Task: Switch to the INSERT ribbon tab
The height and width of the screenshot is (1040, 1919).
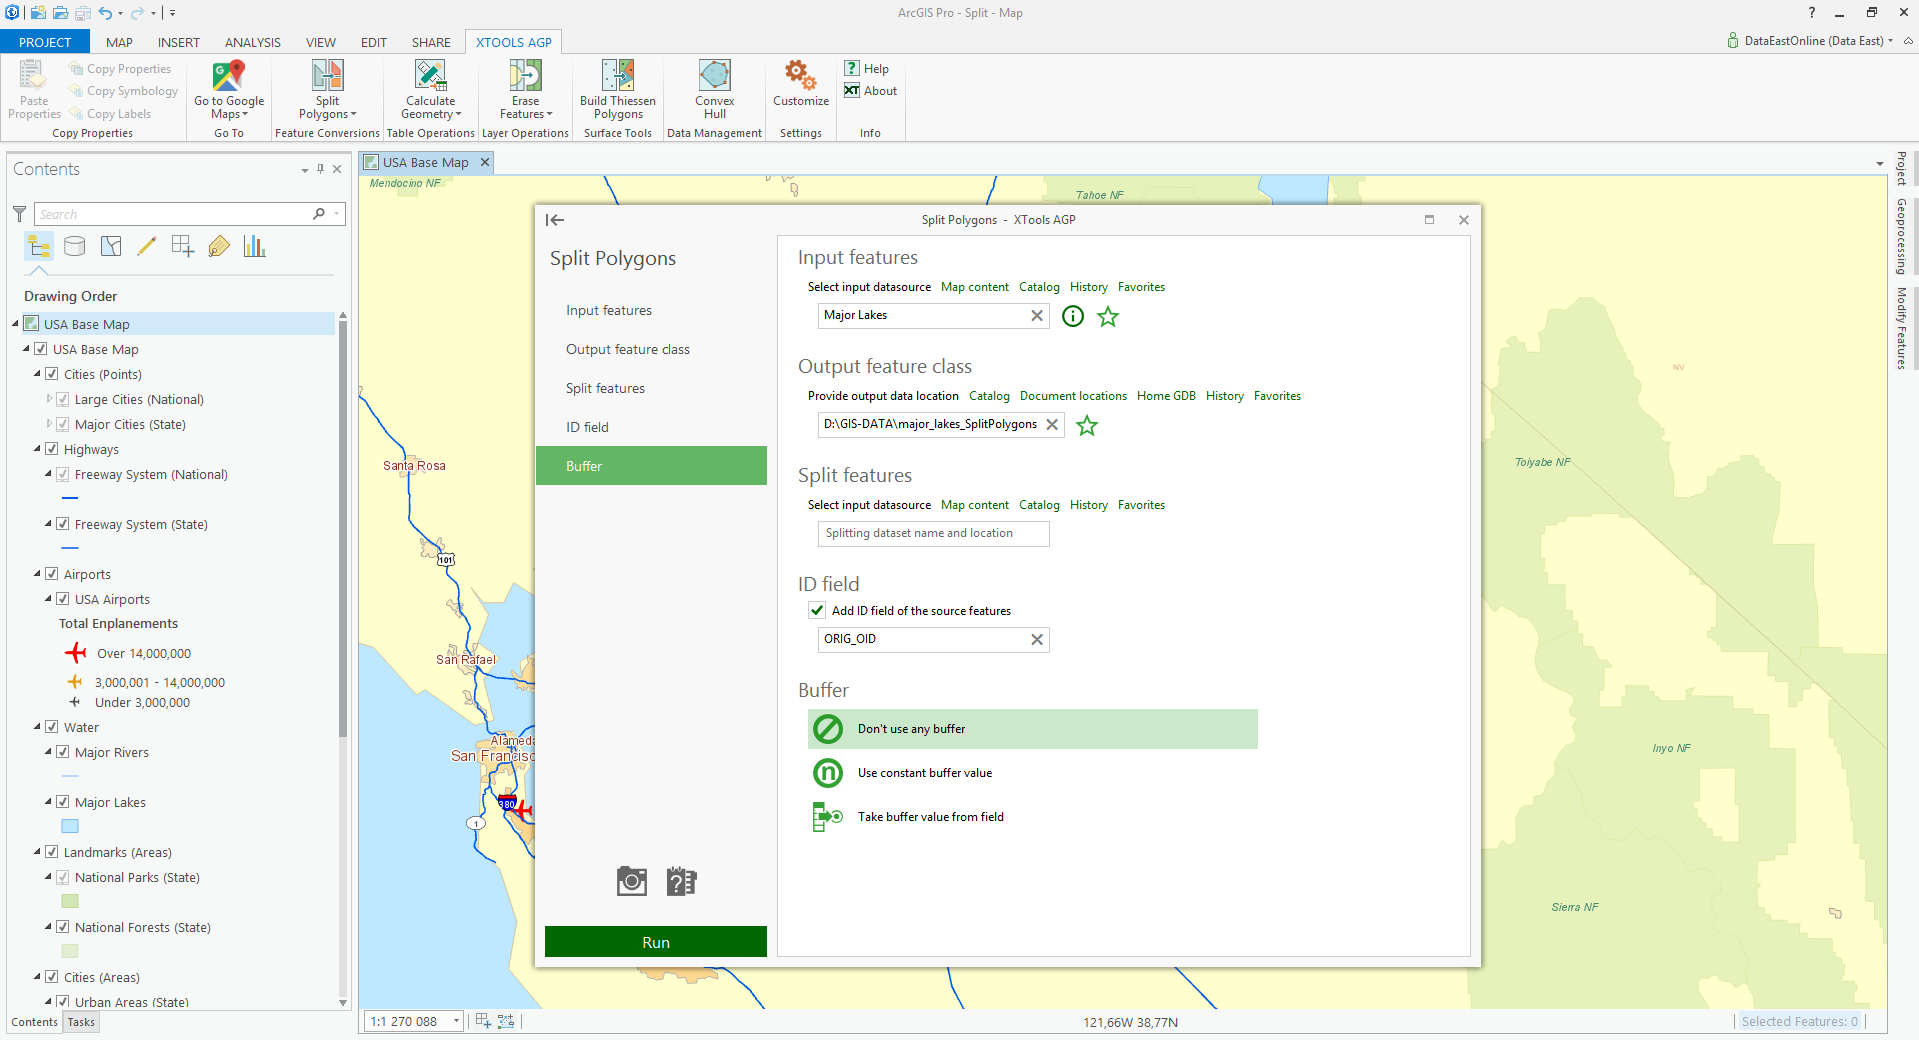Action: tap(179, 42)
